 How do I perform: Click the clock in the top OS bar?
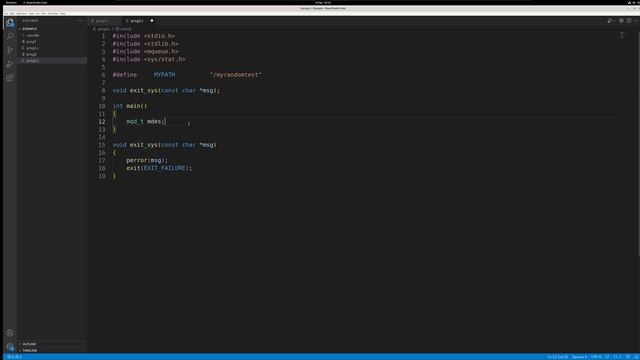tap(323, 2)
